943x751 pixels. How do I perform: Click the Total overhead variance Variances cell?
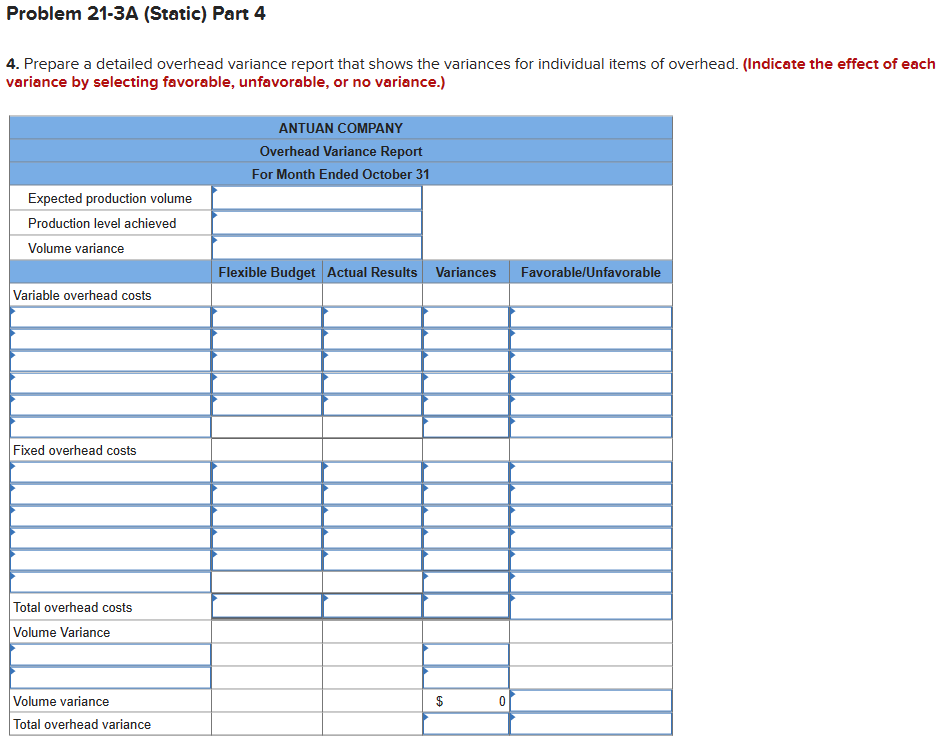[465, 724]
